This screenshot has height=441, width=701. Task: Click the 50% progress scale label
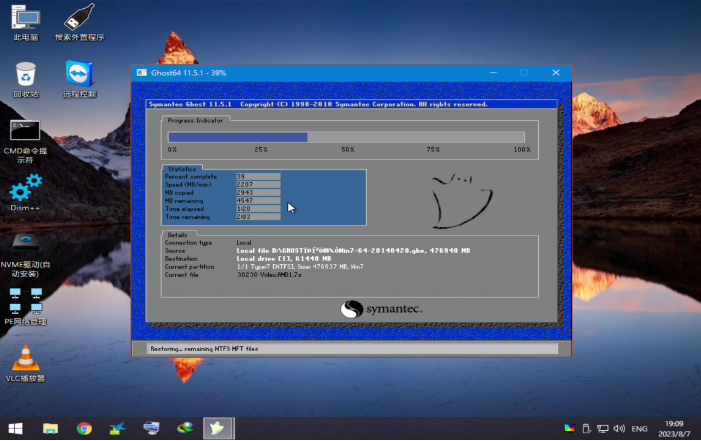348,149
